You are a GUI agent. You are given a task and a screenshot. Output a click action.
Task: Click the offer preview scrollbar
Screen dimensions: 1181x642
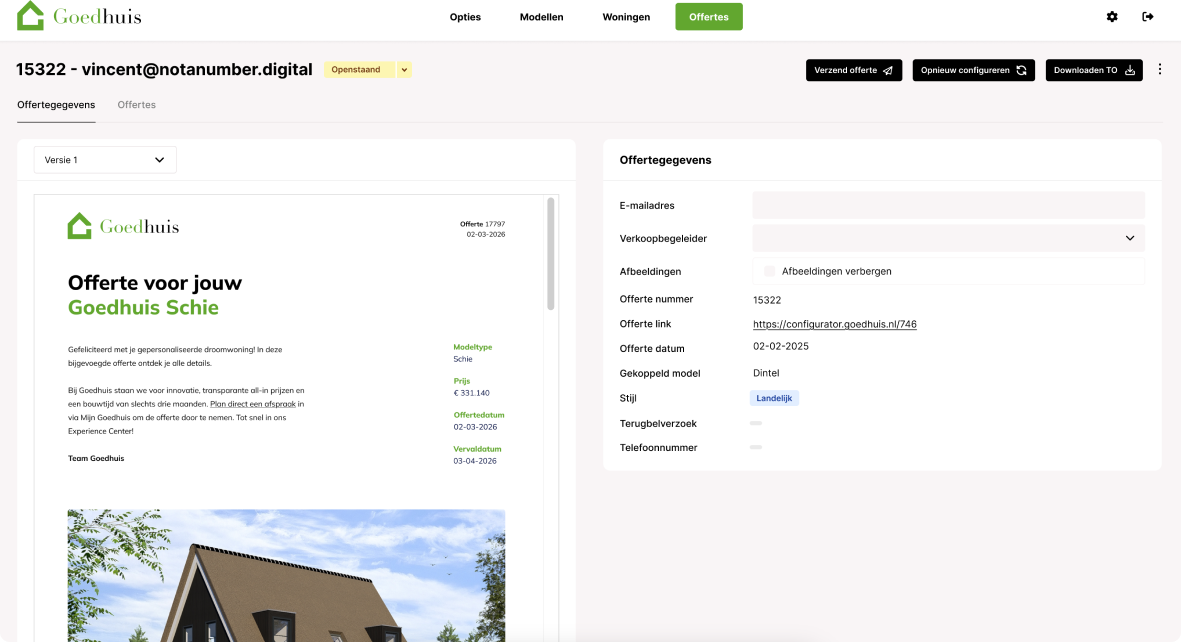coord(551,254)
